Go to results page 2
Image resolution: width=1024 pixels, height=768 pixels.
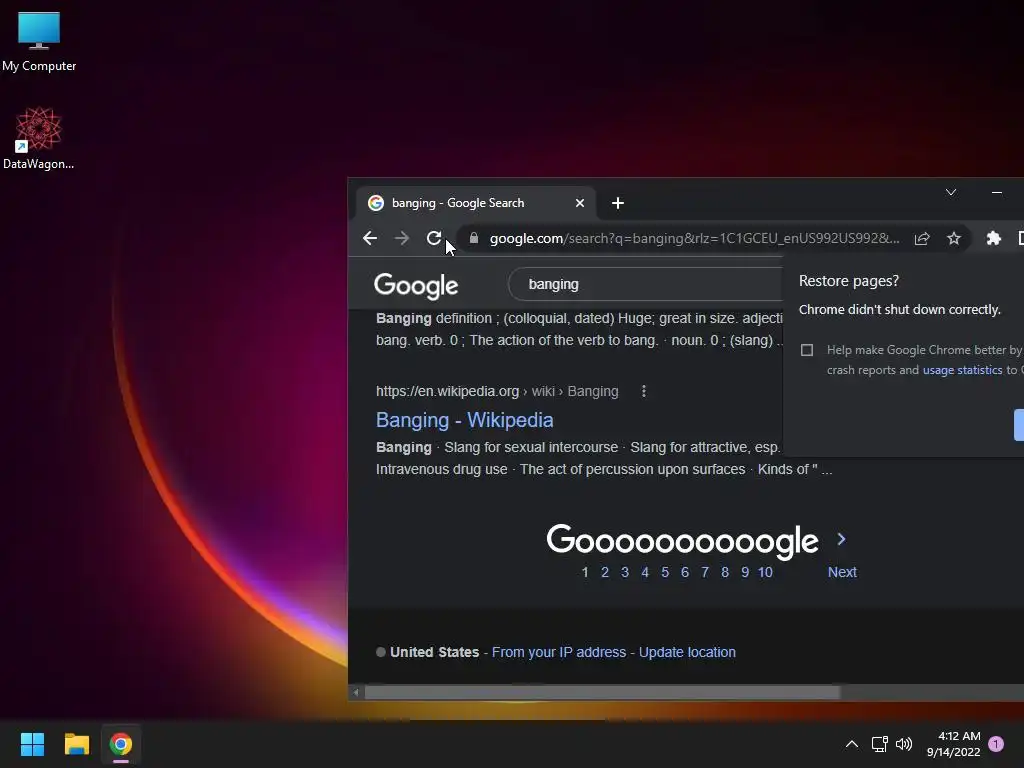click(x=605, y=572)
